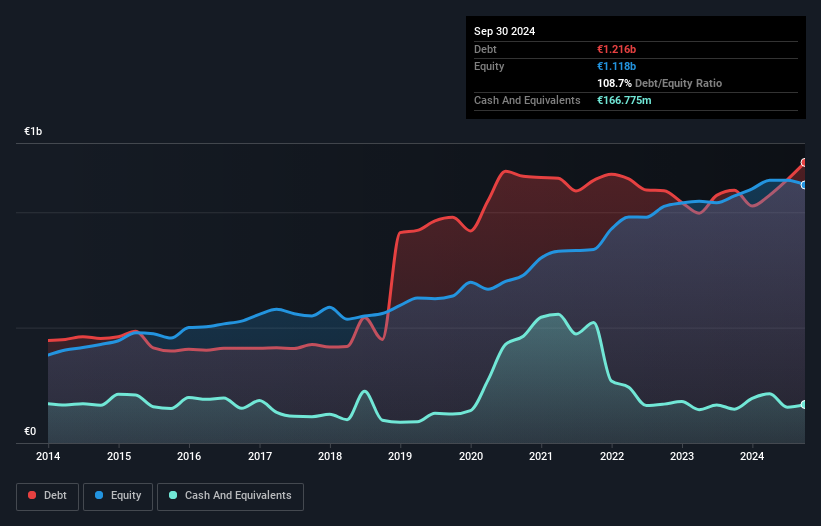Click the €1.216b Debt value in tooltip
Image resolution: width=821 pixels, height=526 pixels.
(x=616, y=49)
